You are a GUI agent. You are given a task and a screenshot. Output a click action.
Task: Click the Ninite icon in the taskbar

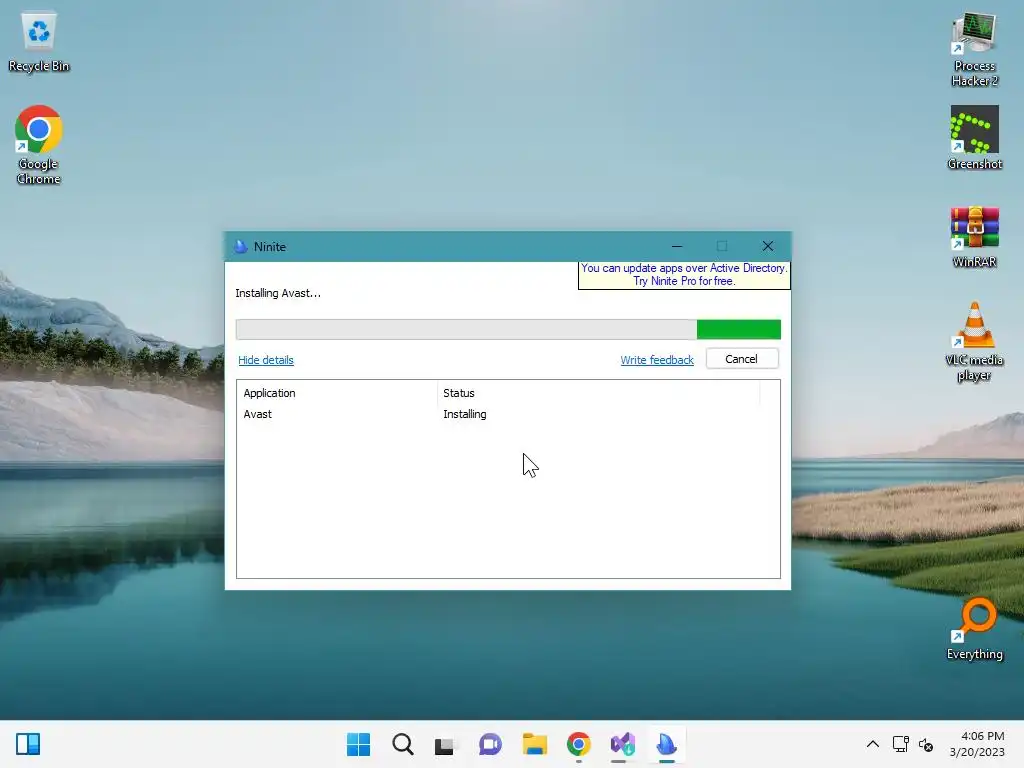(667, 744)
